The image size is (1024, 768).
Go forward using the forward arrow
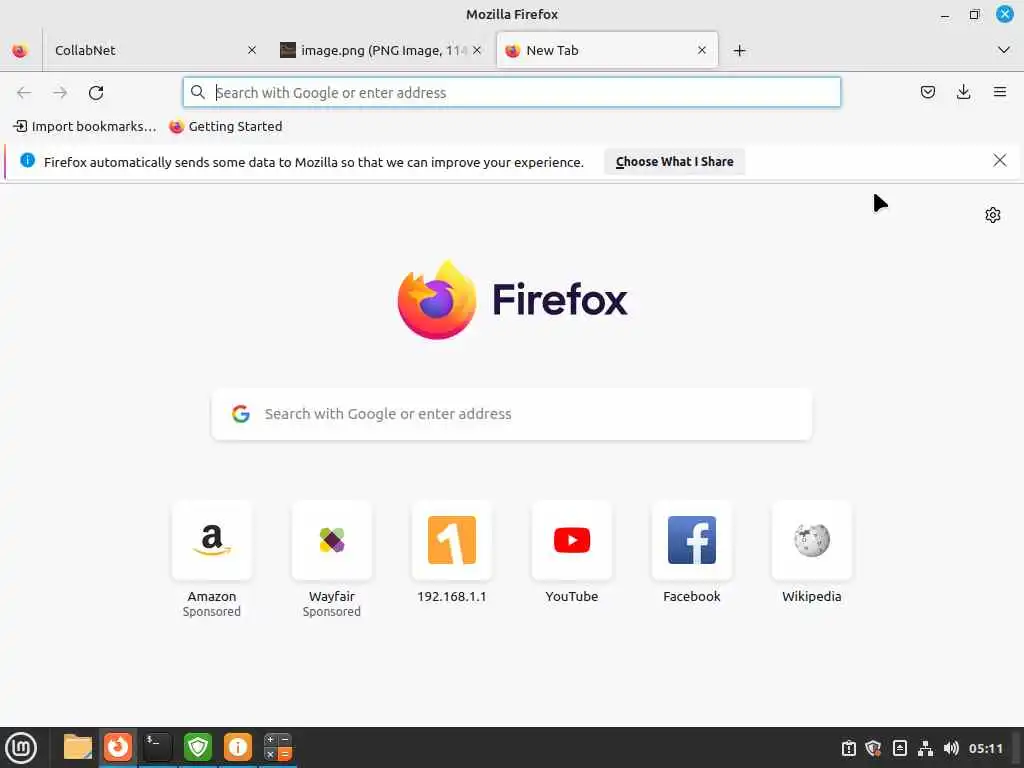coord(60,93)
